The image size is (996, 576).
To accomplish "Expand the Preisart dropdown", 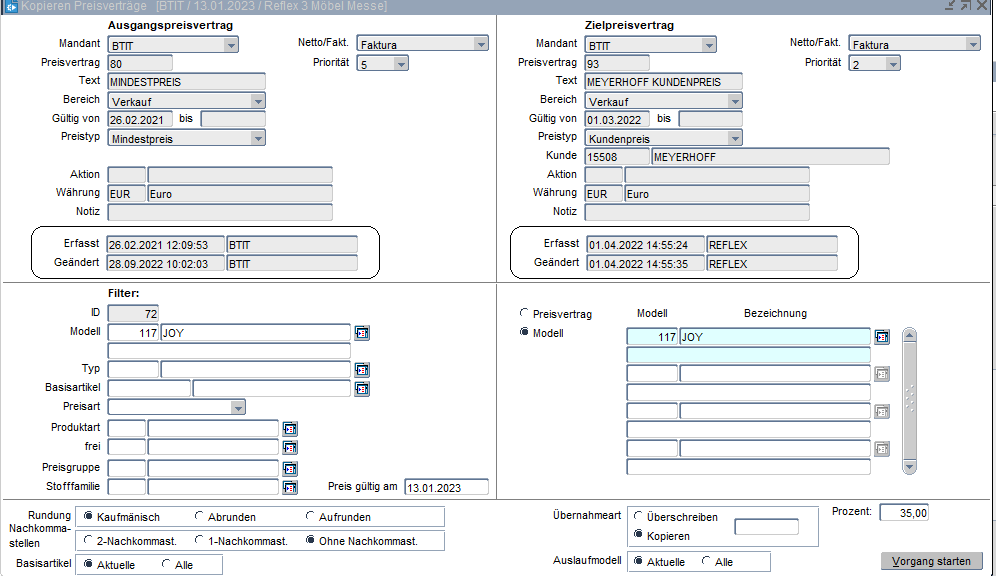I will pos(237,407).
